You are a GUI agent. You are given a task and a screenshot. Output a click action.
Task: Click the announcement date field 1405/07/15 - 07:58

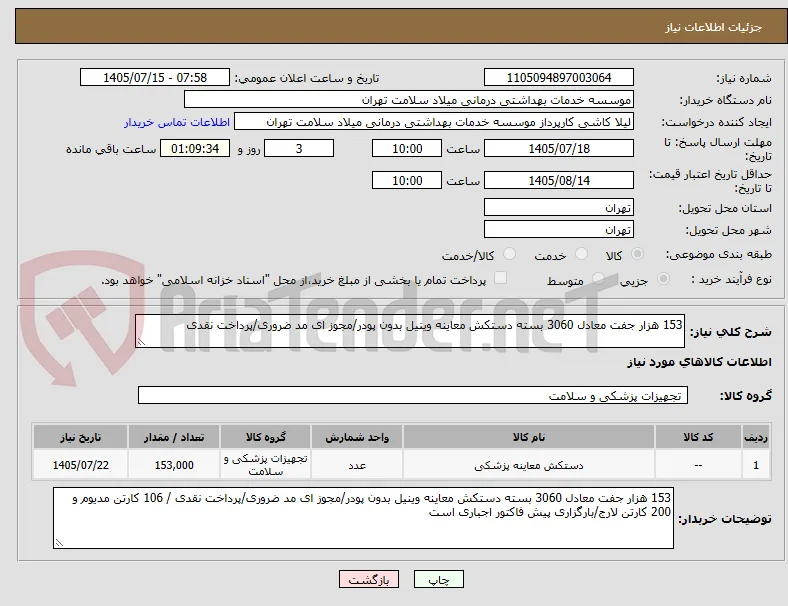coord(155,78)
